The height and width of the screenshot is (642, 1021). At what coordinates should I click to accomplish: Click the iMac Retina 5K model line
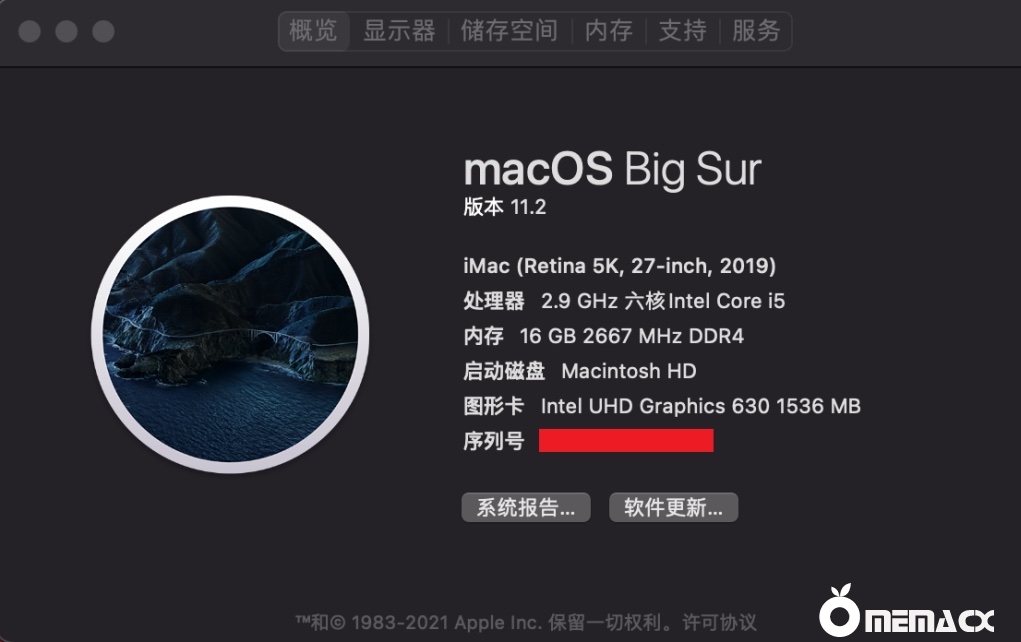[x=619, y=266]
